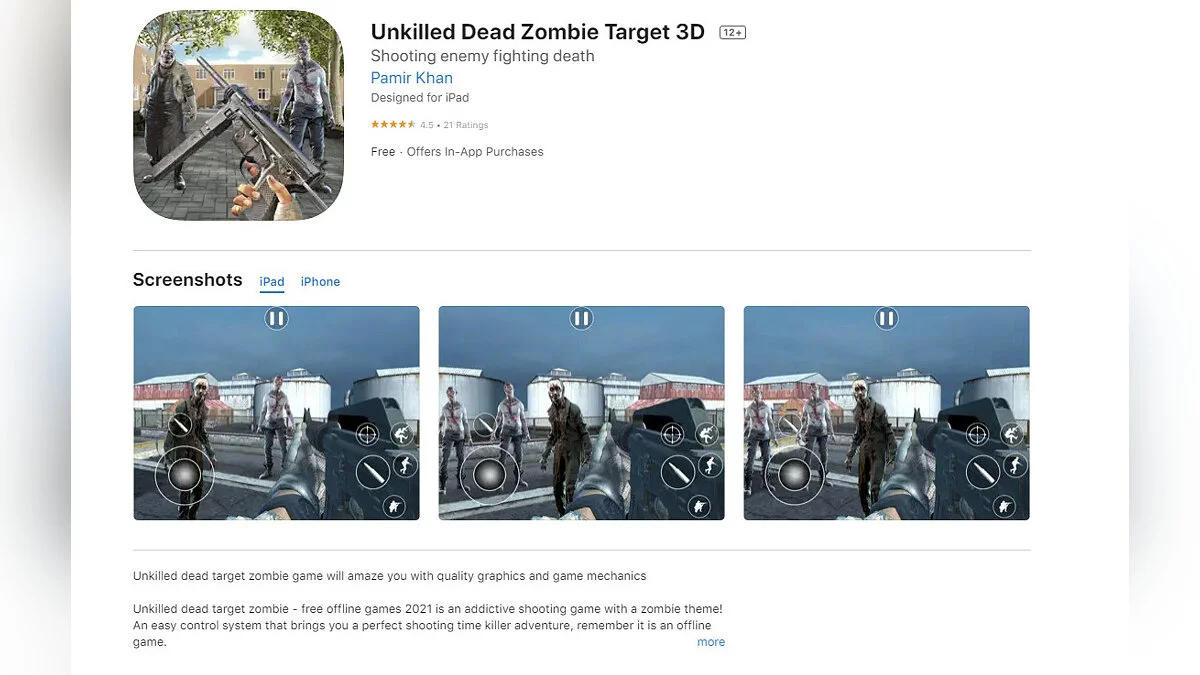This screenshot has height=675, width=1200.
Task: Tap the pause icon in third screenshot
Action: click(886, 319)
